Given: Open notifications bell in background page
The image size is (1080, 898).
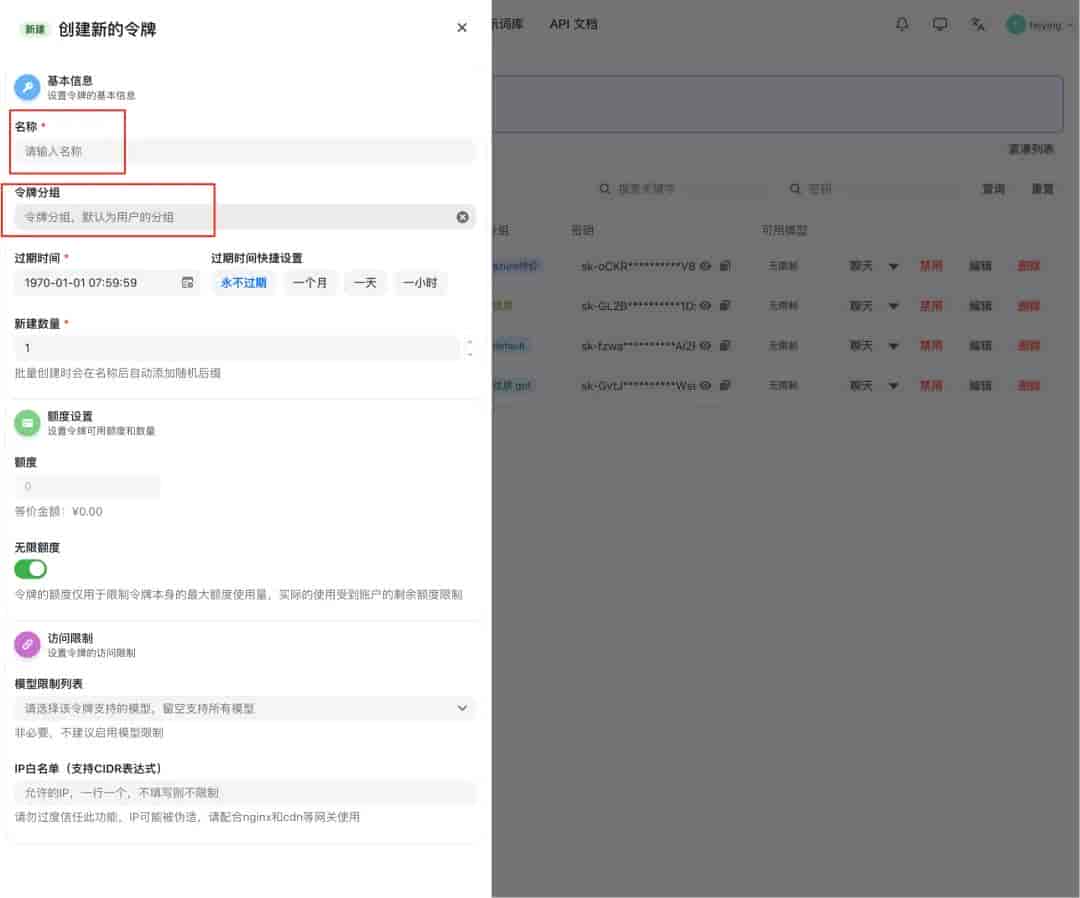Looking at the screenshot, I should [902, 25].
